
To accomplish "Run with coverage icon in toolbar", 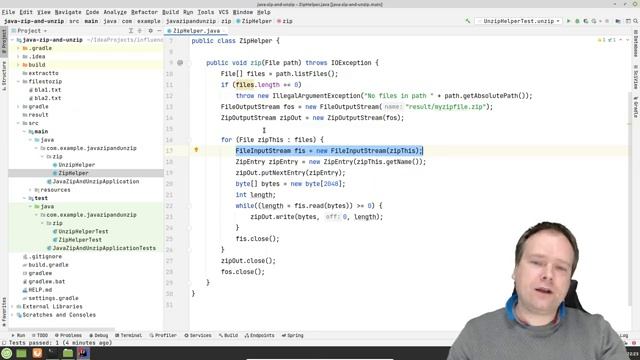I will [586, 21].
